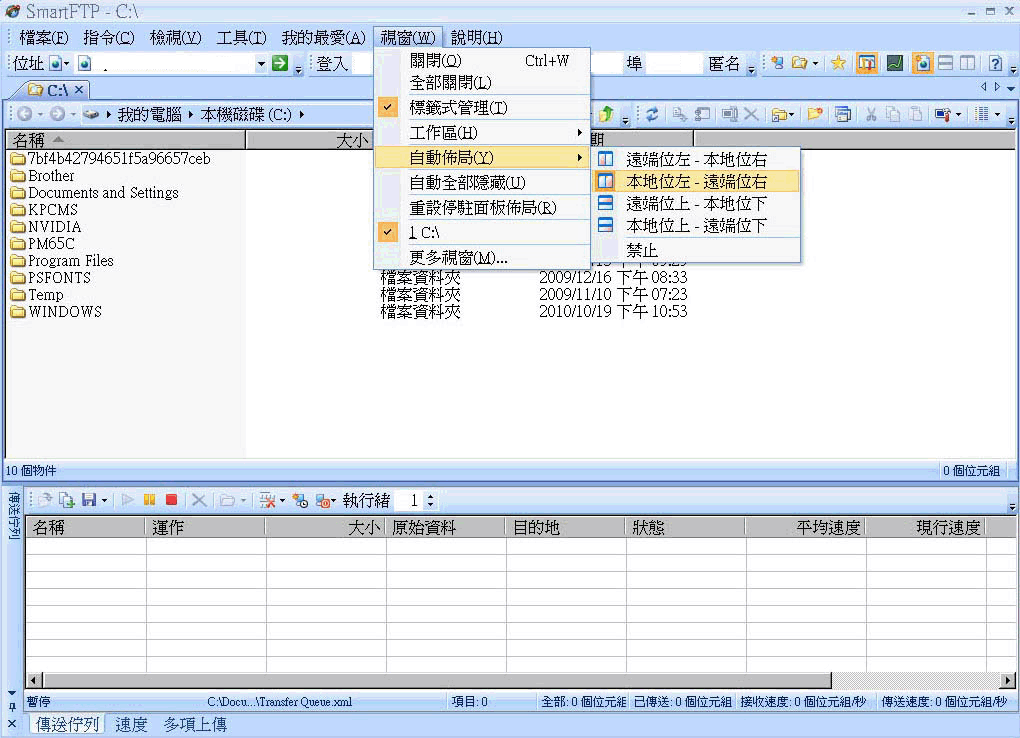Image resolution: width=1020 pixels, height=738 pixels.
Task: Click 重設停駐面板佈局(R) menu entry
Action: [483, 208]
